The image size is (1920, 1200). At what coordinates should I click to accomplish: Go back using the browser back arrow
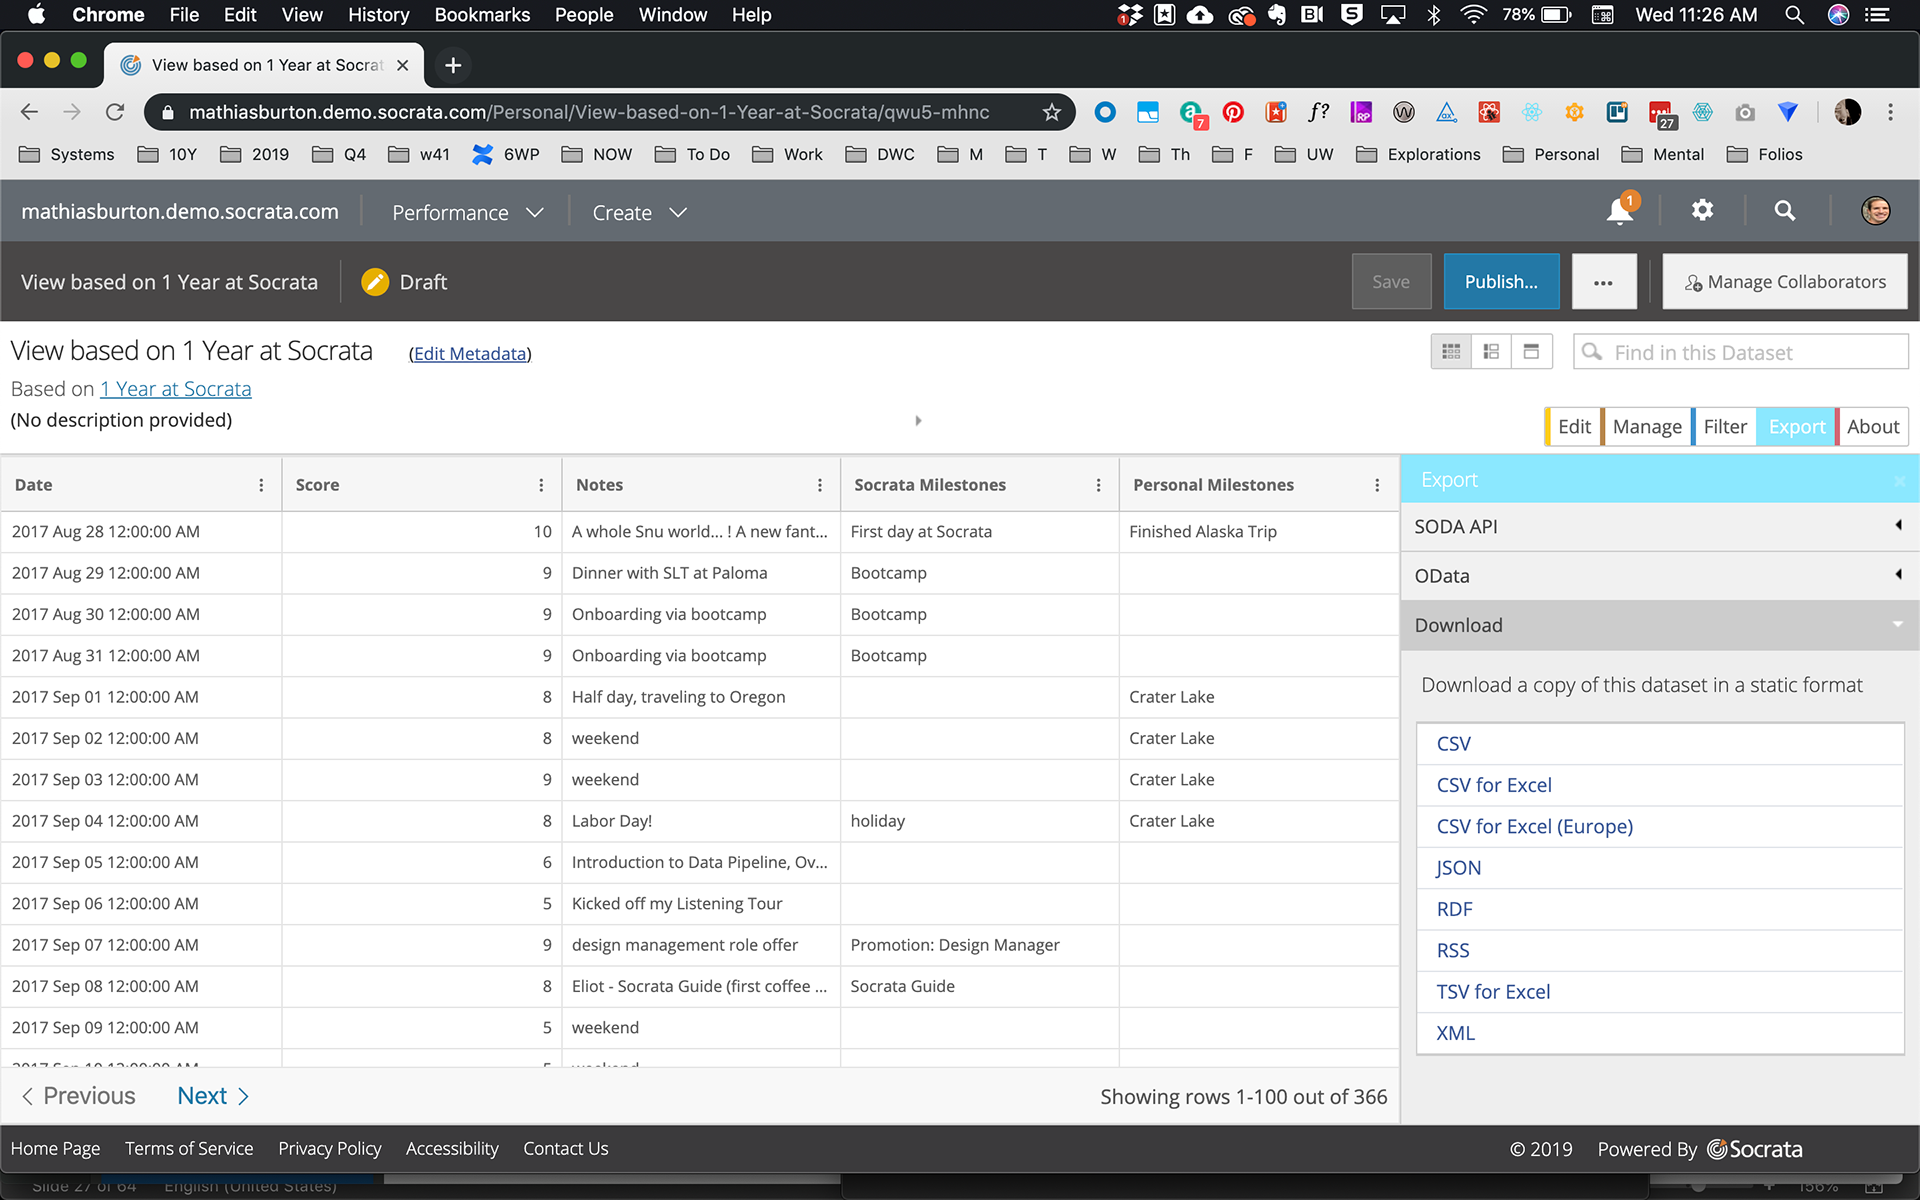point(29,112)
